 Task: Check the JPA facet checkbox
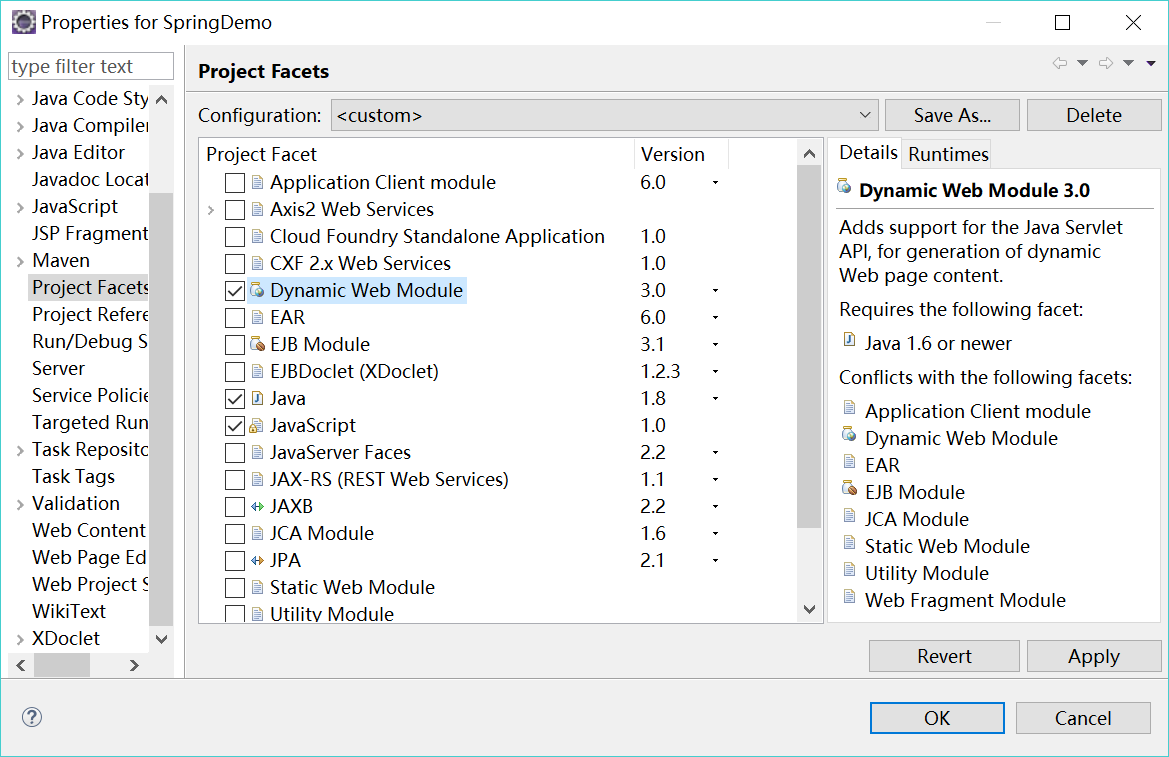pyautogui.click(x=233, y=560)
